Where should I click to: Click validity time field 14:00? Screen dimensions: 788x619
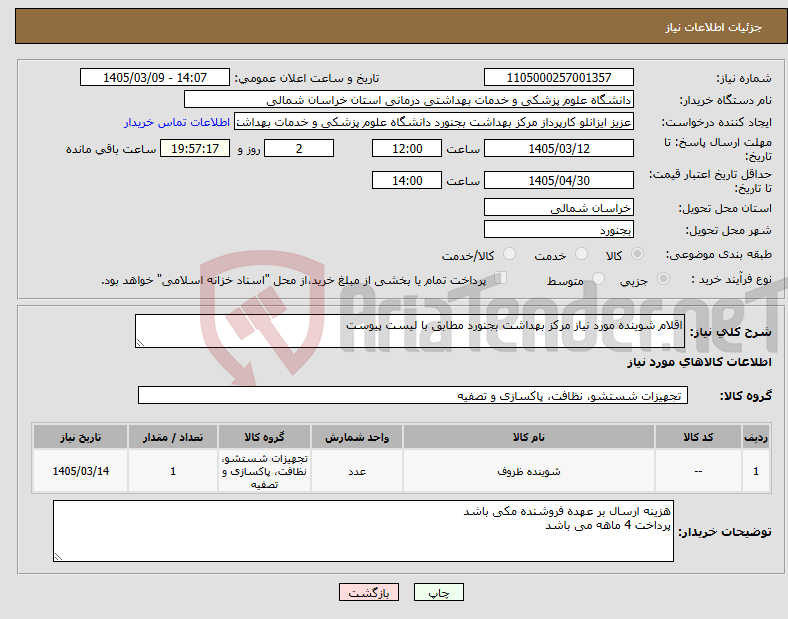point(407,180)
